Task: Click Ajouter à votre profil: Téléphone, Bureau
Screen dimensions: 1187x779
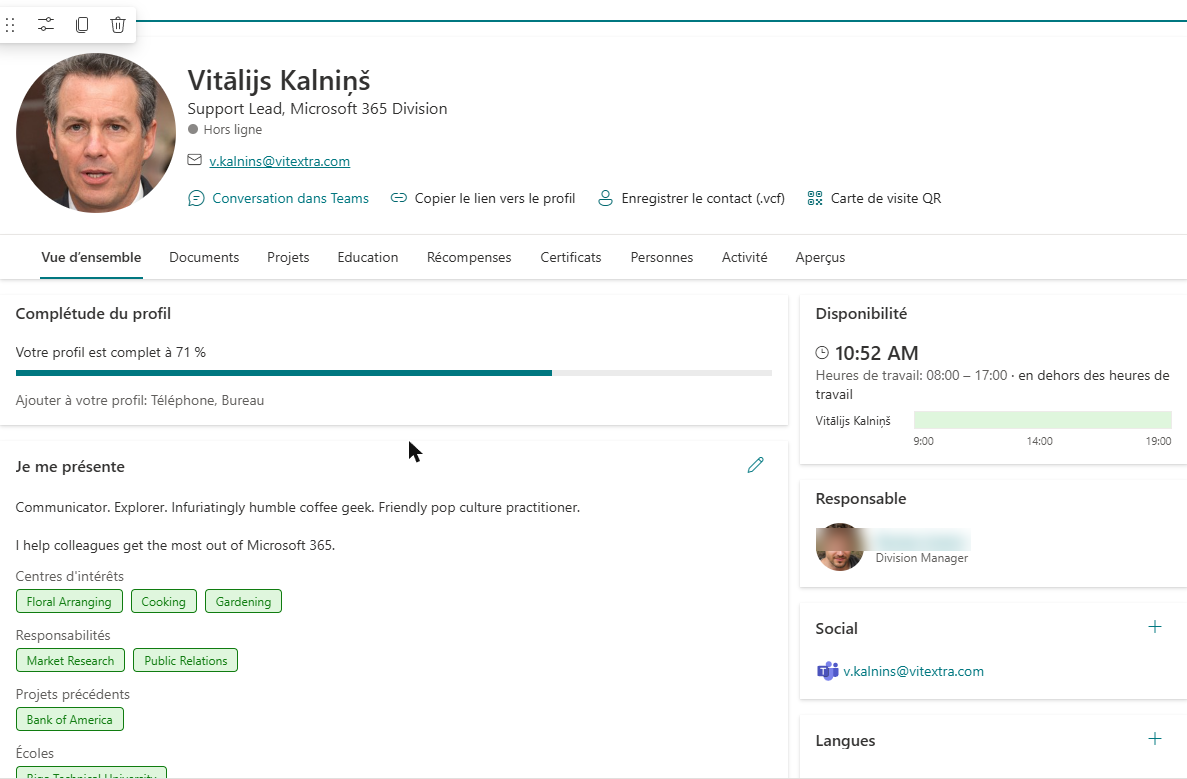Action: (140, 400)
